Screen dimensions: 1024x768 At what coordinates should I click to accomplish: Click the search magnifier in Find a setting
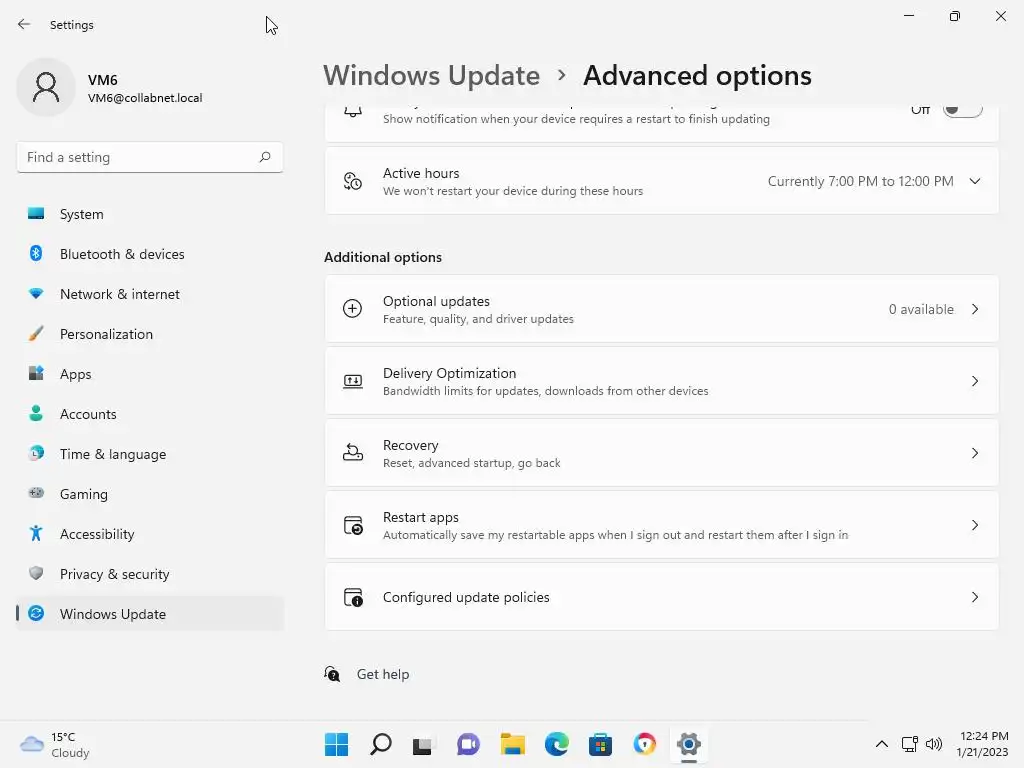pos(264,157)
